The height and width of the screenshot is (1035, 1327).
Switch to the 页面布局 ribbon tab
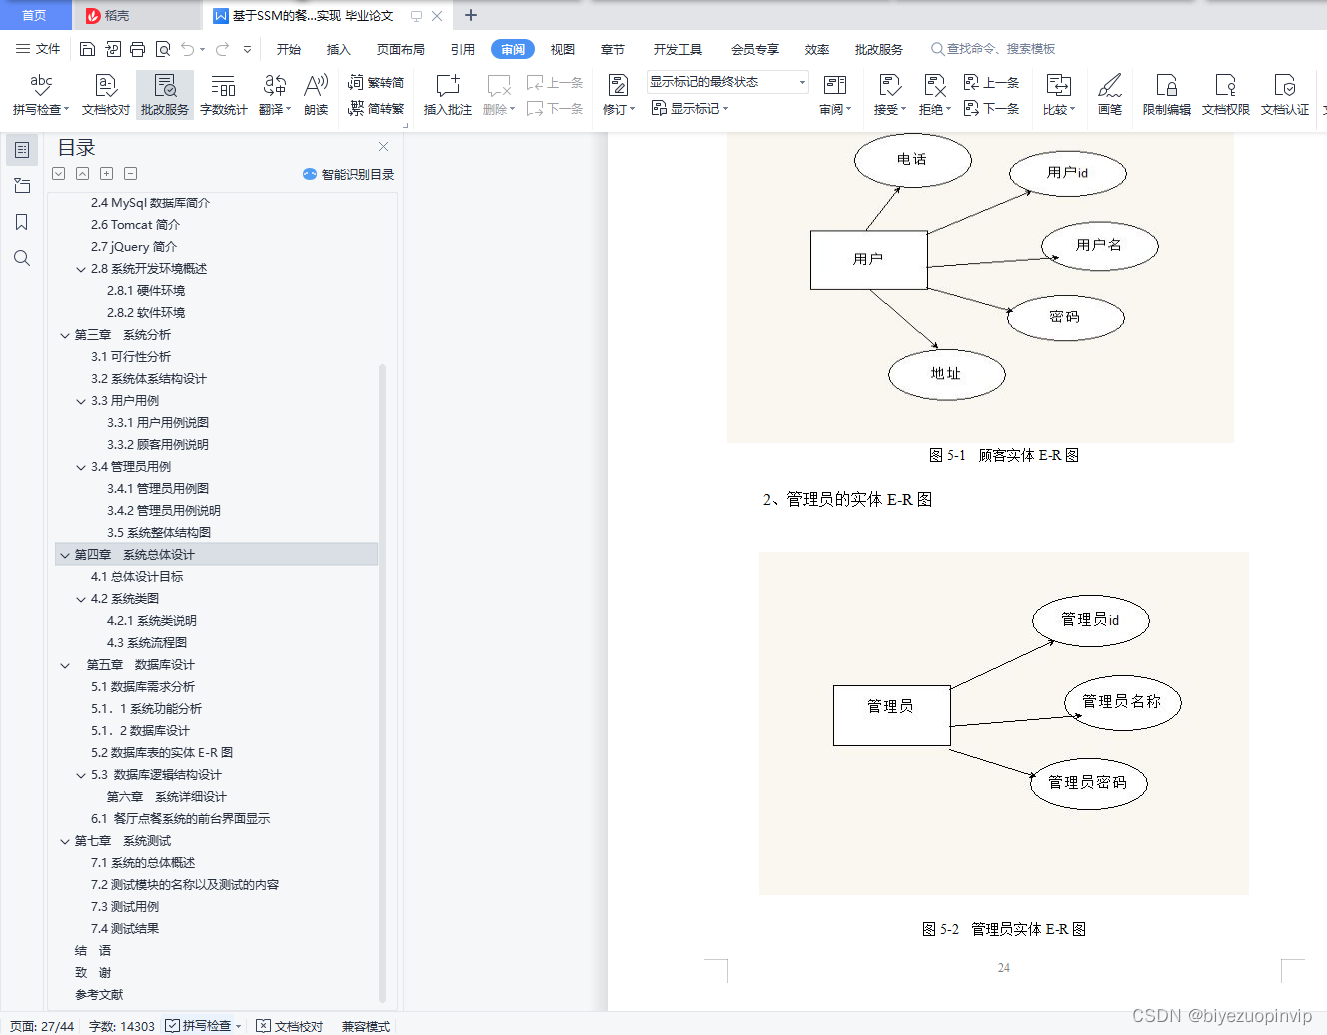coord(401,49)
